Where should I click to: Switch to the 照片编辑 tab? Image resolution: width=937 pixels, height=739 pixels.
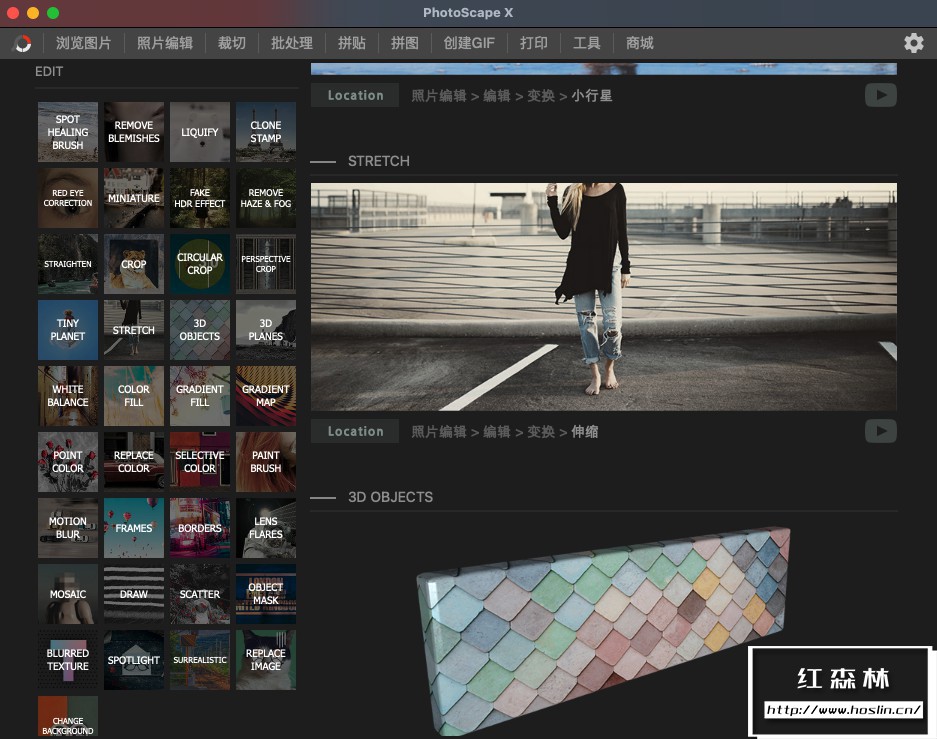pos(165,43)
